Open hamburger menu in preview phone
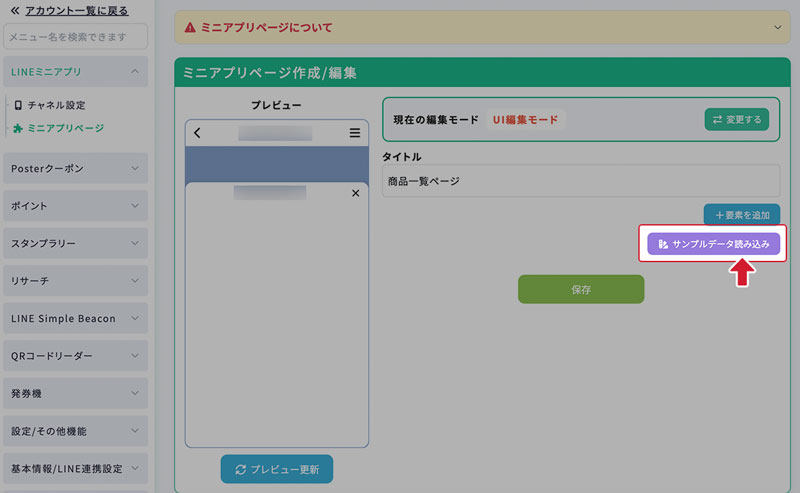This screenshot has width=800, height=493. pyautogui.click(x=355, y=133)
